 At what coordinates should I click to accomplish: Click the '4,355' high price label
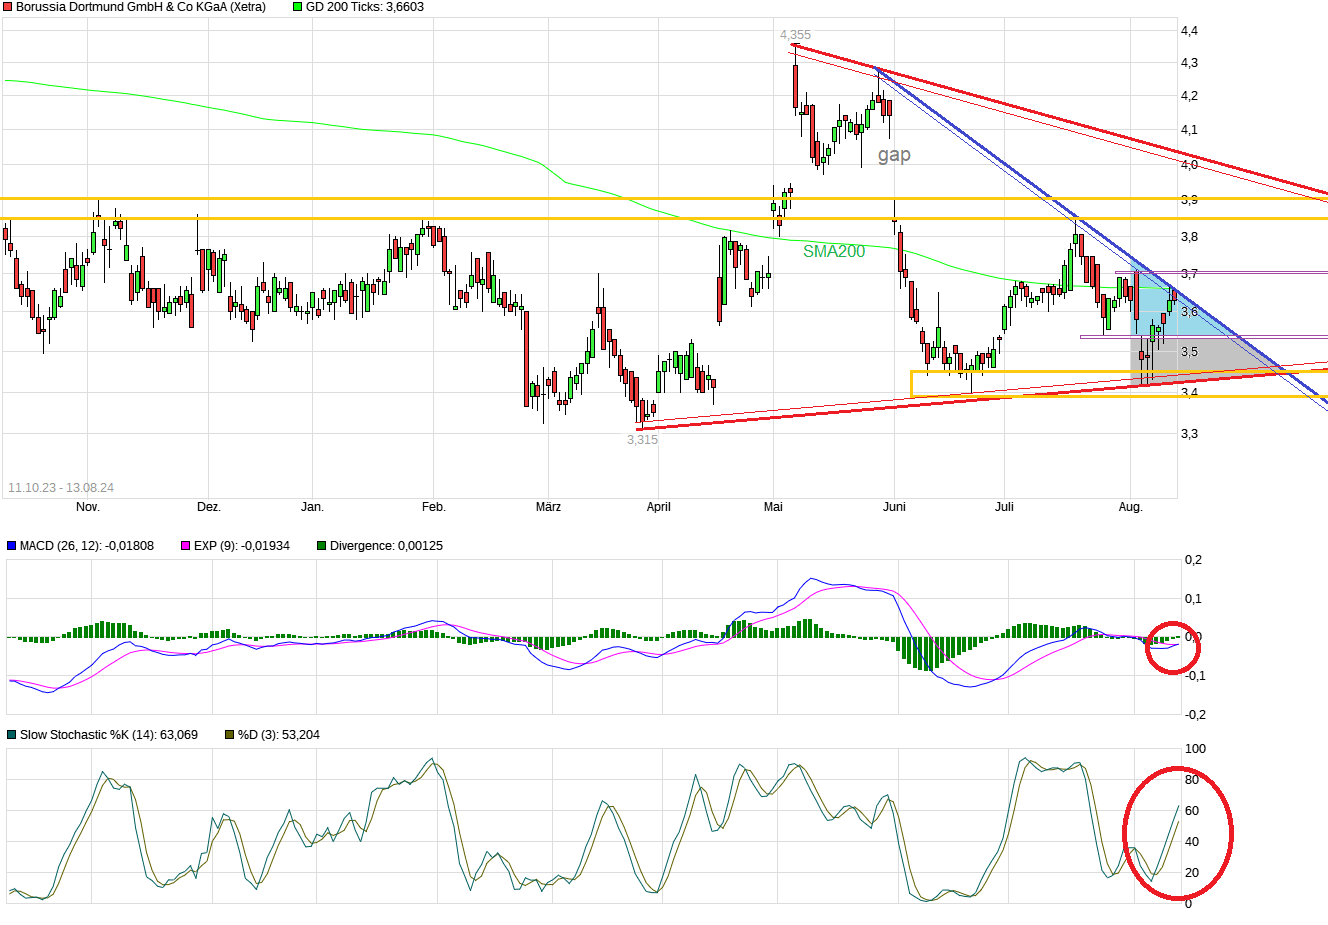(796, 35)
